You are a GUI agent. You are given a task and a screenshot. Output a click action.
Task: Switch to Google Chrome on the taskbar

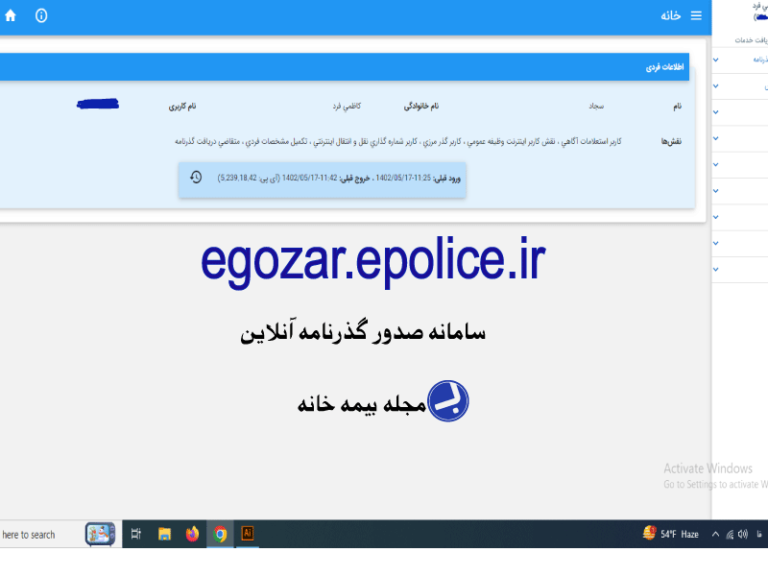tap(220, 534)
